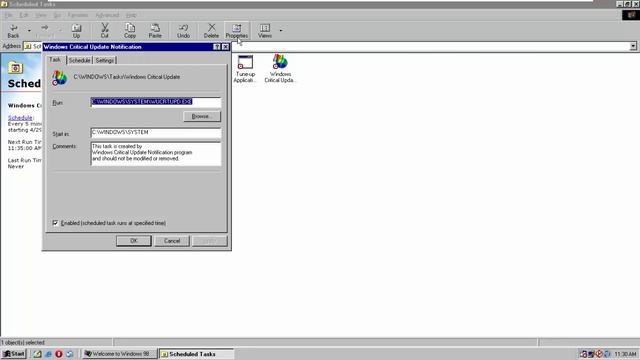
Task: Click the Run path input field
Action: pyautogui.click(x=156, y=102)
